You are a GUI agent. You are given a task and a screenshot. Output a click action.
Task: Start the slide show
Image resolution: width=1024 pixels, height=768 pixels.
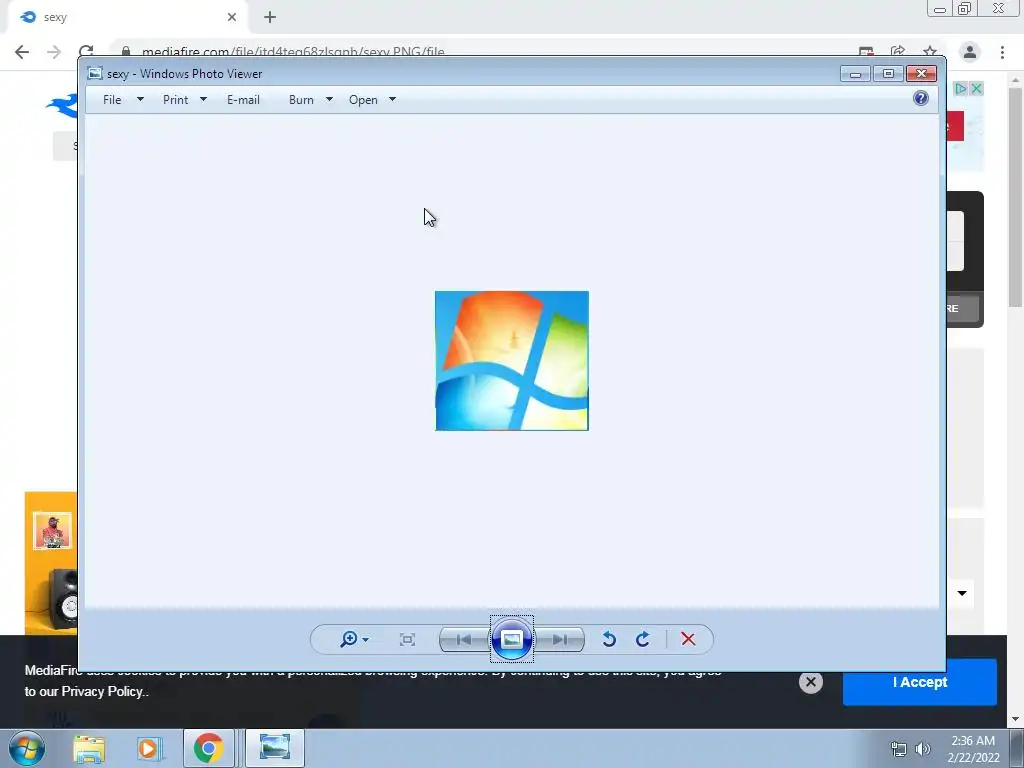[512, 639]
